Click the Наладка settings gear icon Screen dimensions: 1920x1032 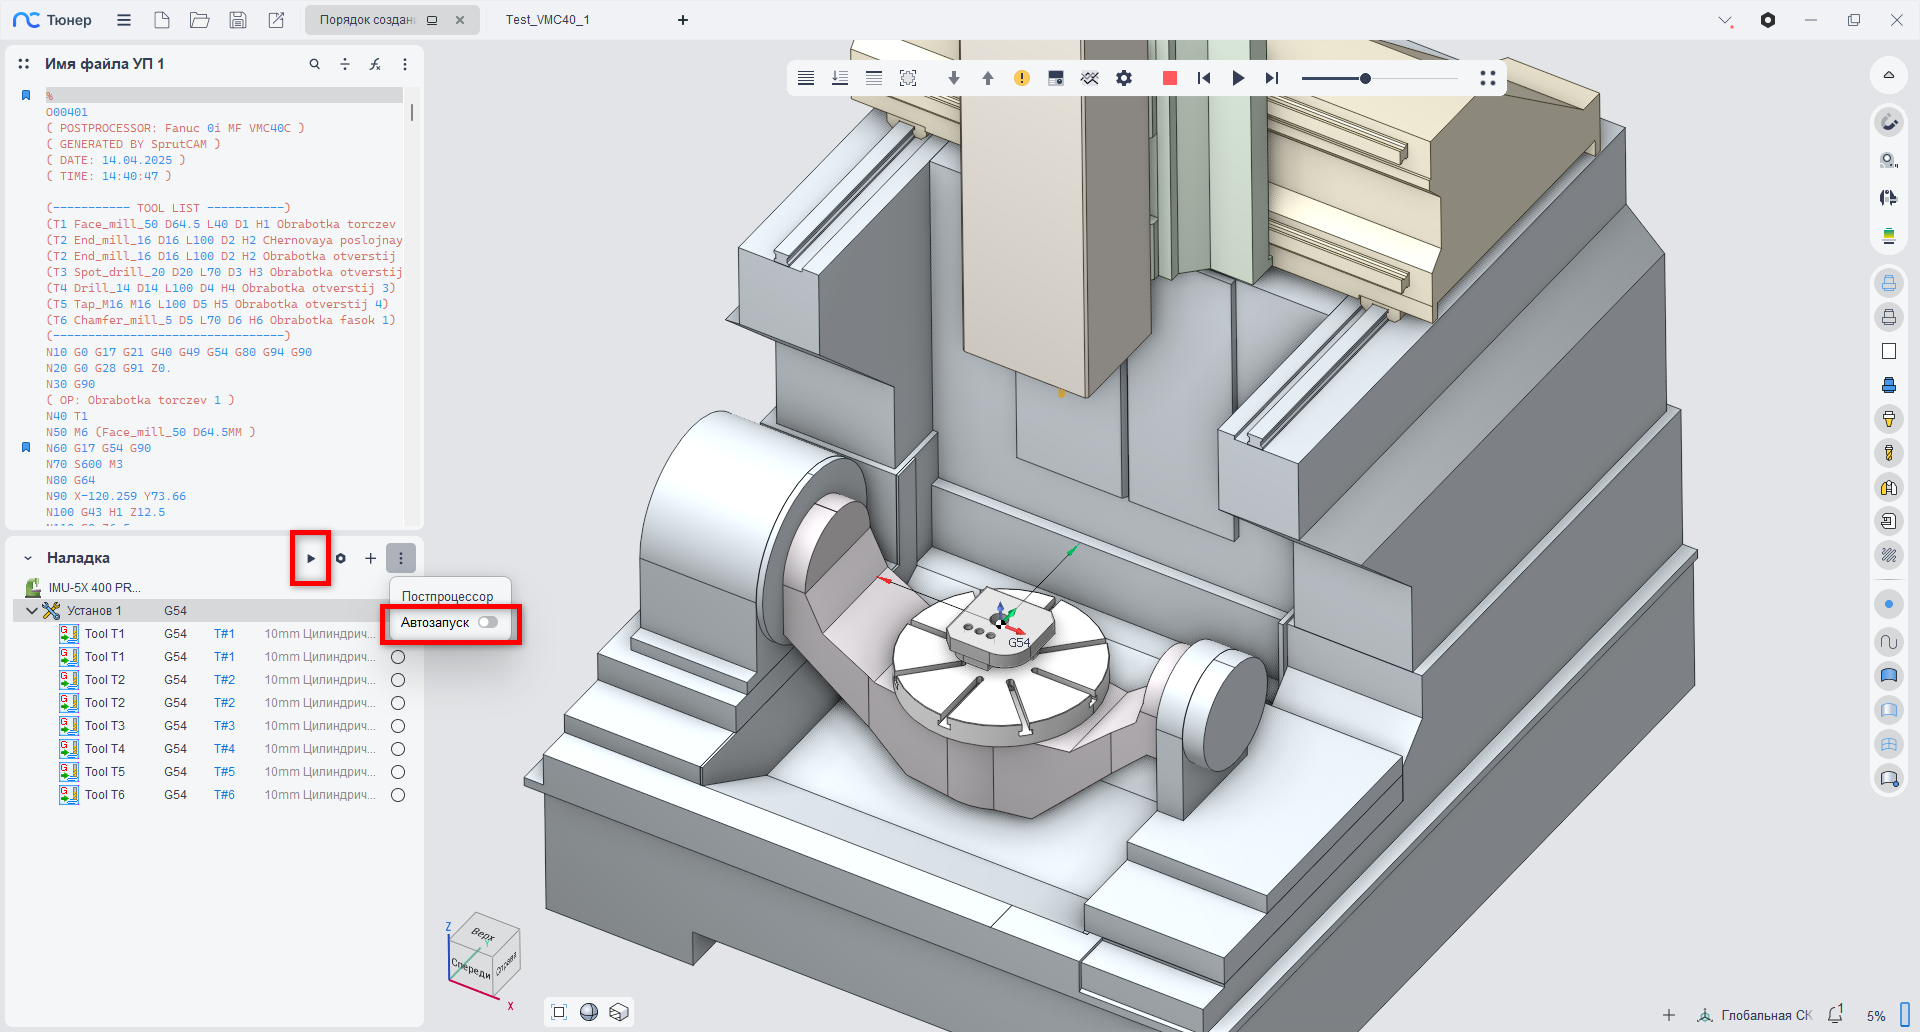[x=341, y=558]
